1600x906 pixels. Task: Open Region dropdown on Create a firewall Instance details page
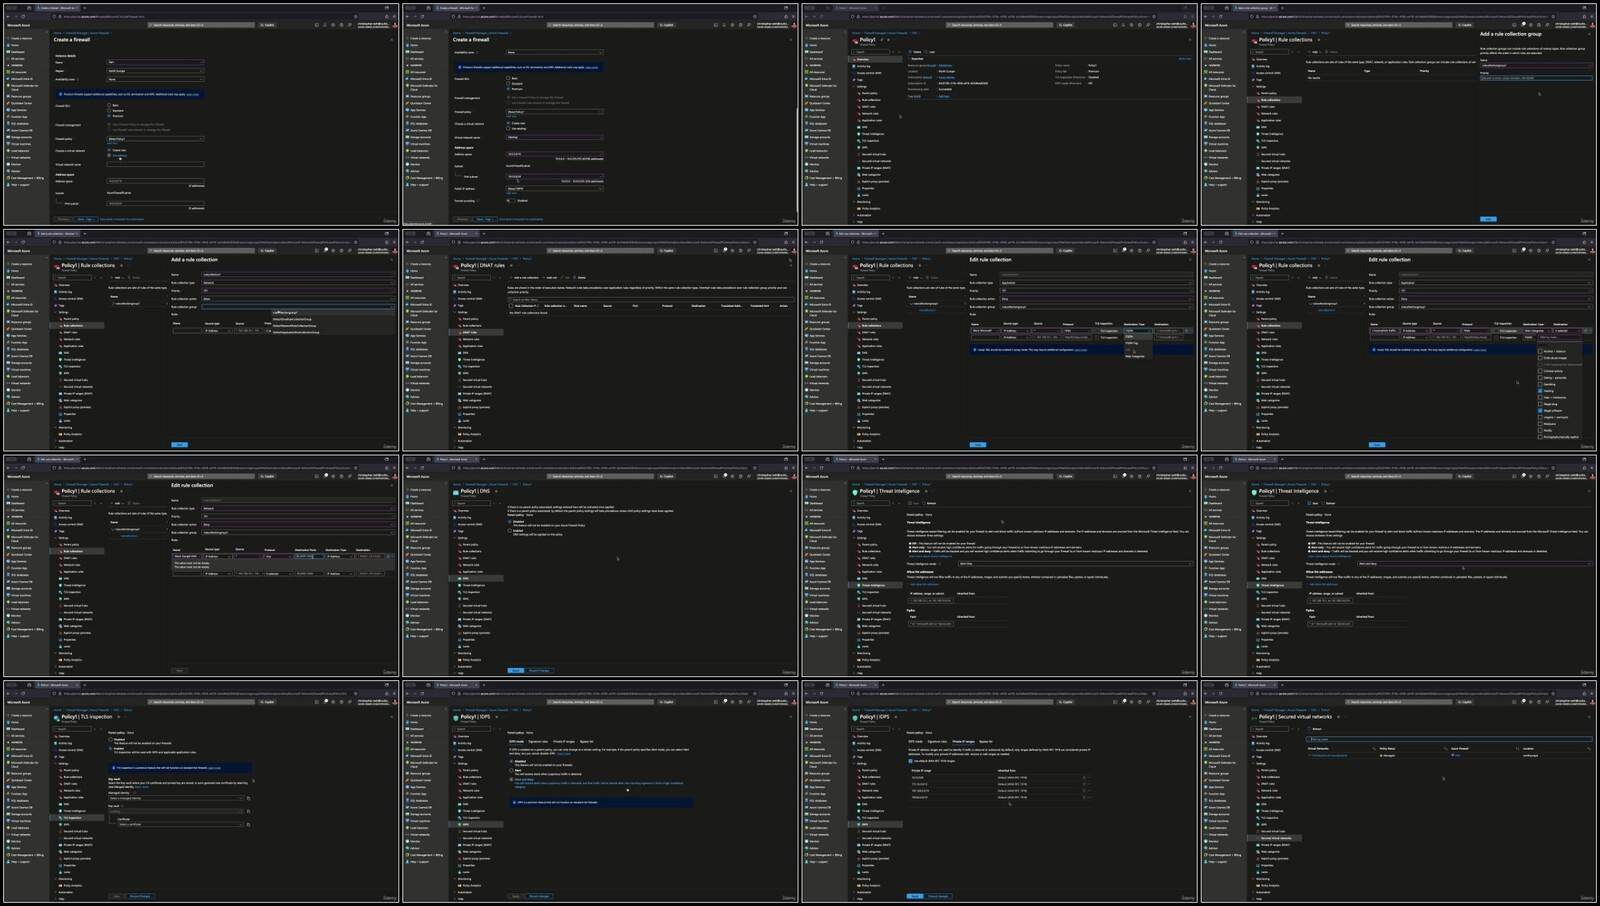[155, 71]
